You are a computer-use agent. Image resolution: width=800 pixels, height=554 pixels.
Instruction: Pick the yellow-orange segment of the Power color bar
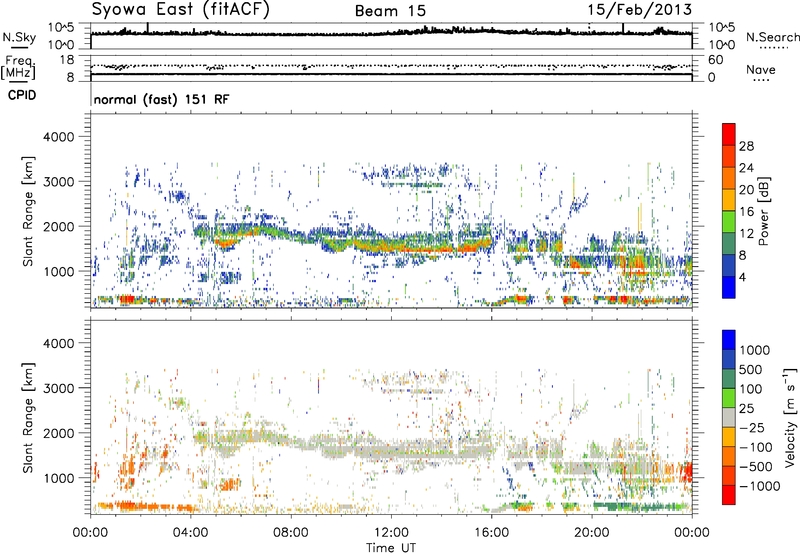[729, 200]
